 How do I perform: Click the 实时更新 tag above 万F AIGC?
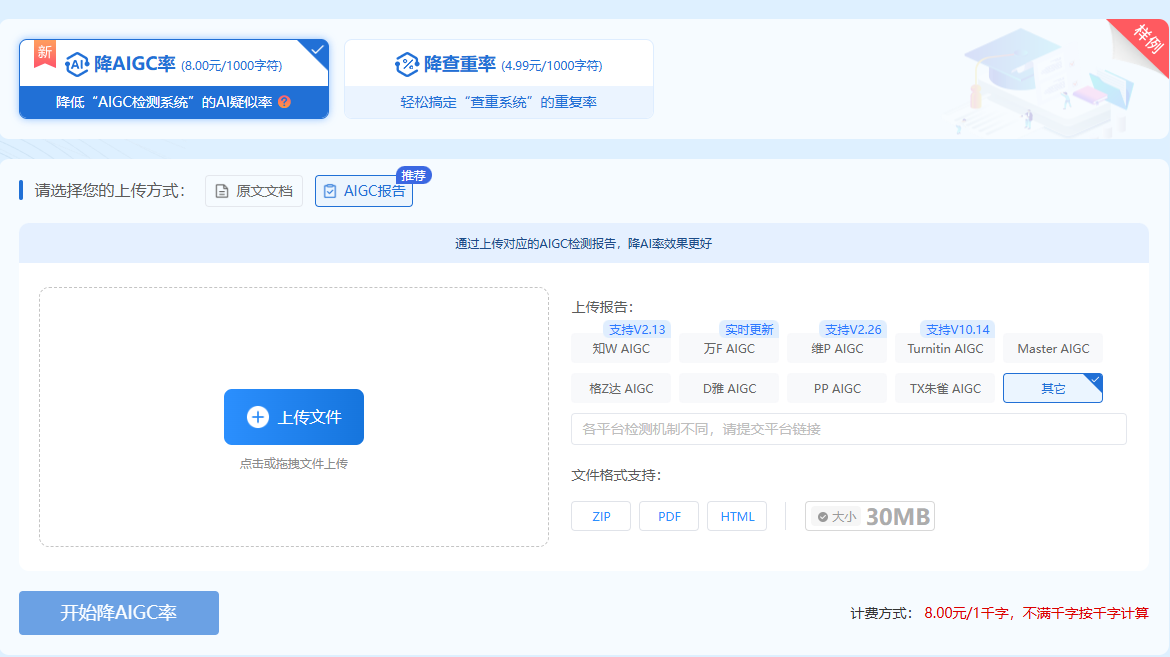tap(749, 329)
